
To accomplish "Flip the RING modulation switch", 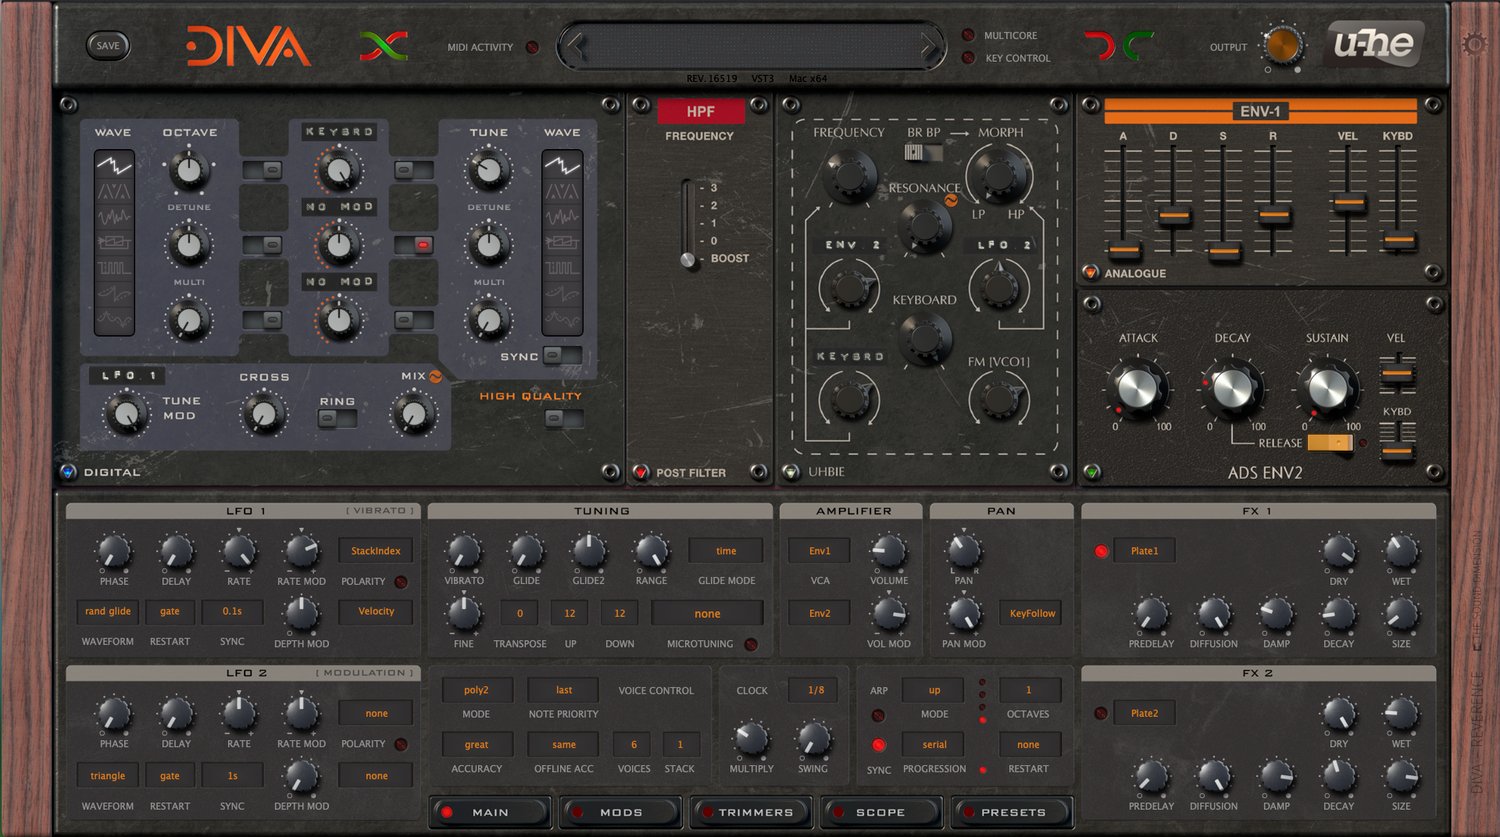I will 337,419.
